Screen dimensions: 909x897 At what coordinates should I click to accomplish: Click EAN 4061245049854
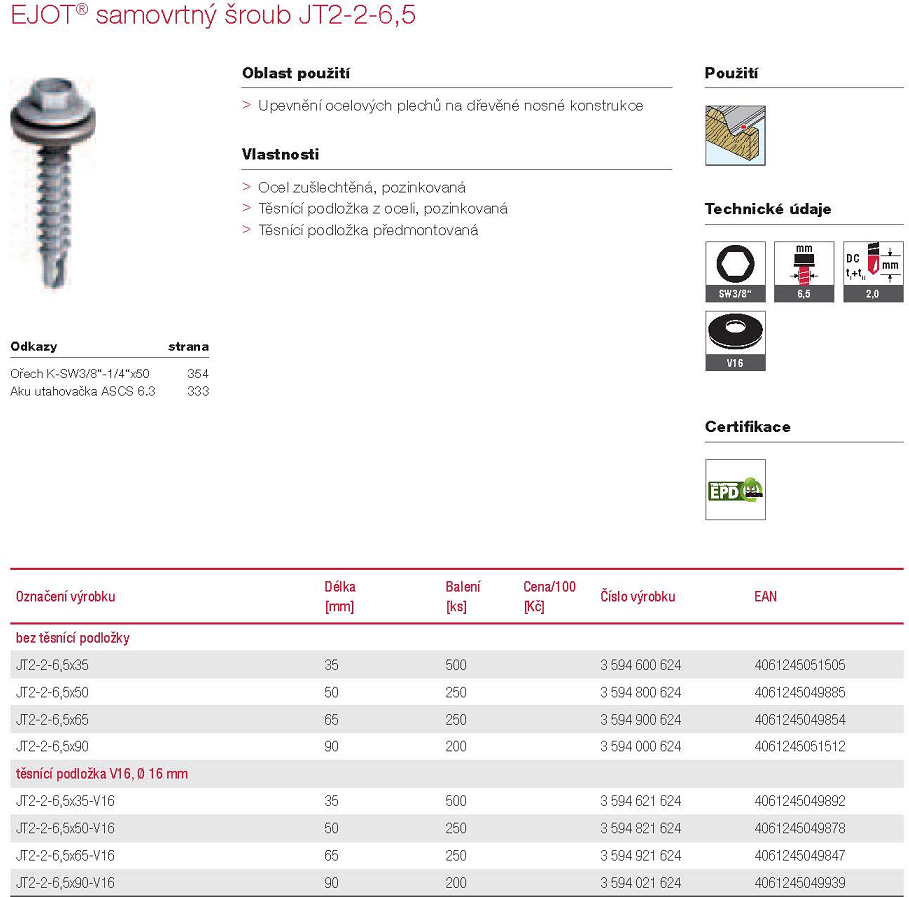click(x=800, y=720)
